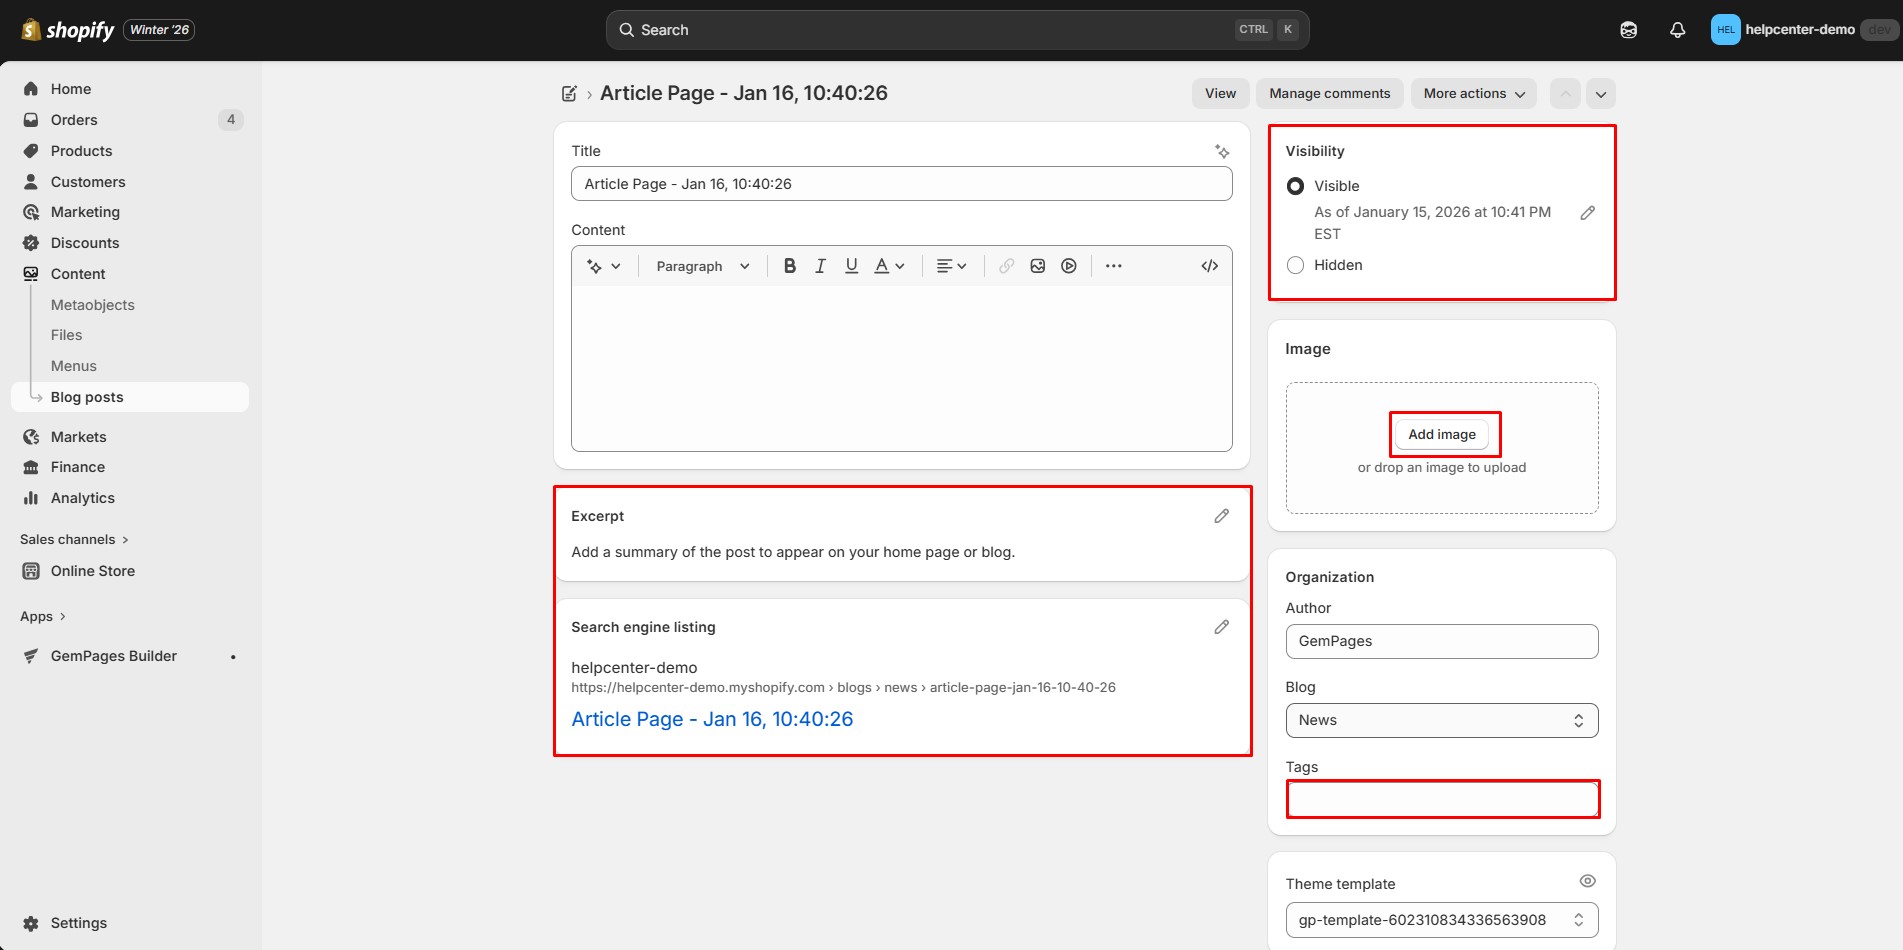Viewport: 1903px width, 950px height.
Task: Open Blog posts in sidebar
Action: tap(87, 397)
